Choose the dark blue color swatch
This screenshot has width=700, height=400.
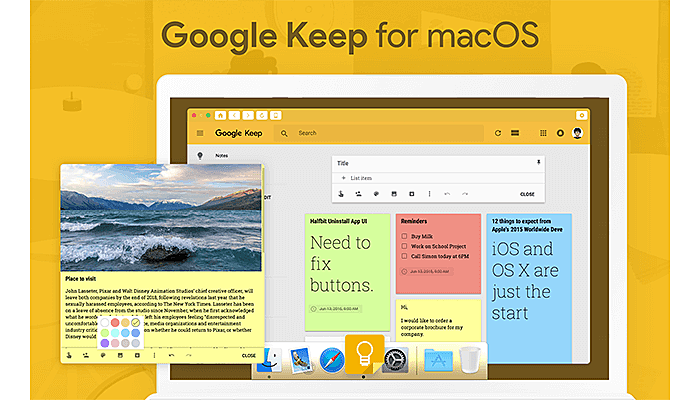click(x=136, y=333)
